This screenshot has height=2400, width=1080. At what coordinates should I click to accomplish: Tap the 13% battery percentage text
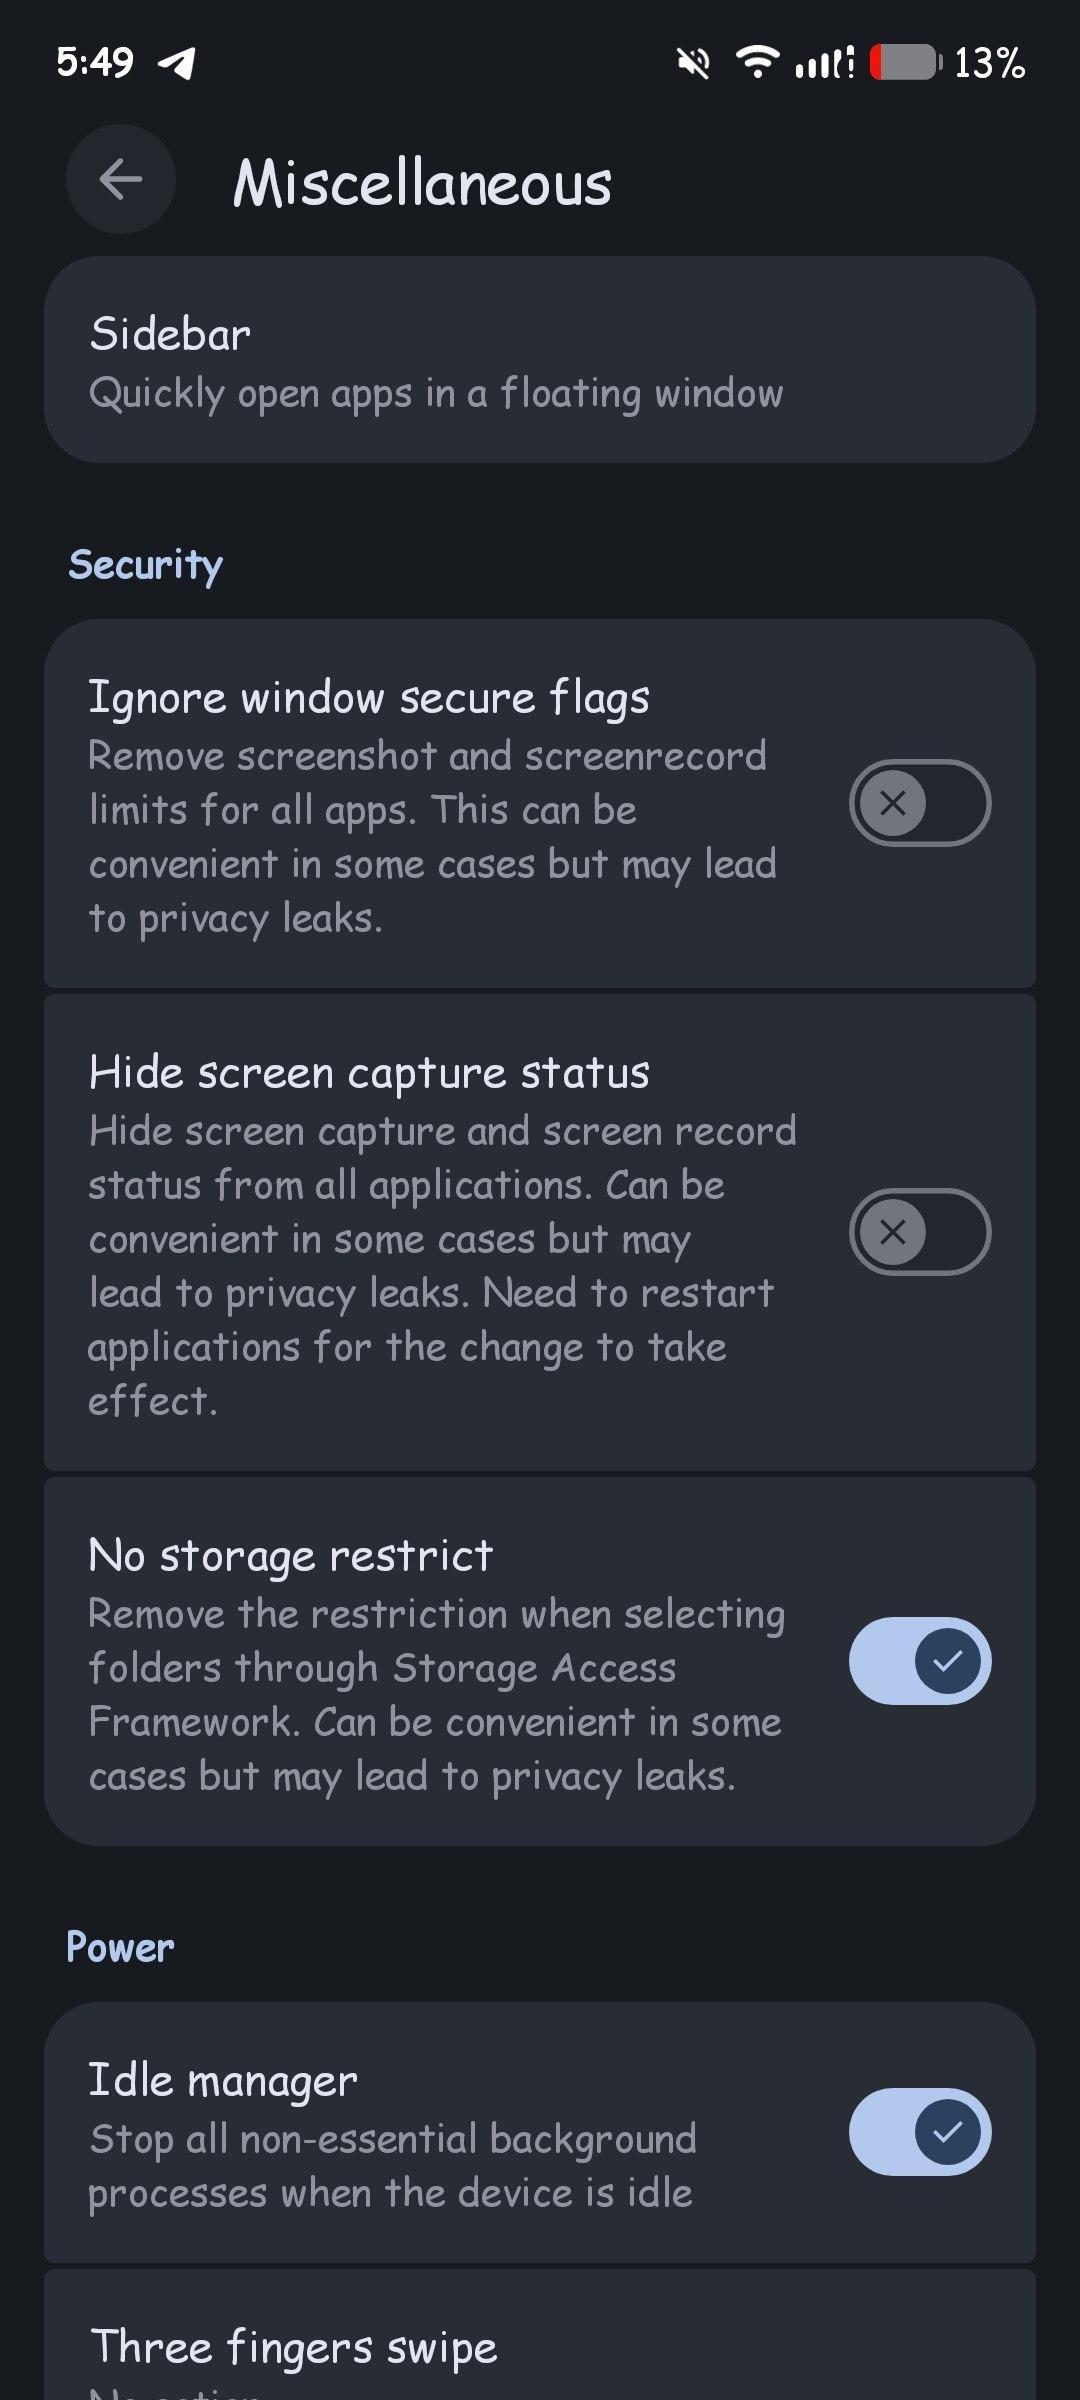[x=989, y=63]
